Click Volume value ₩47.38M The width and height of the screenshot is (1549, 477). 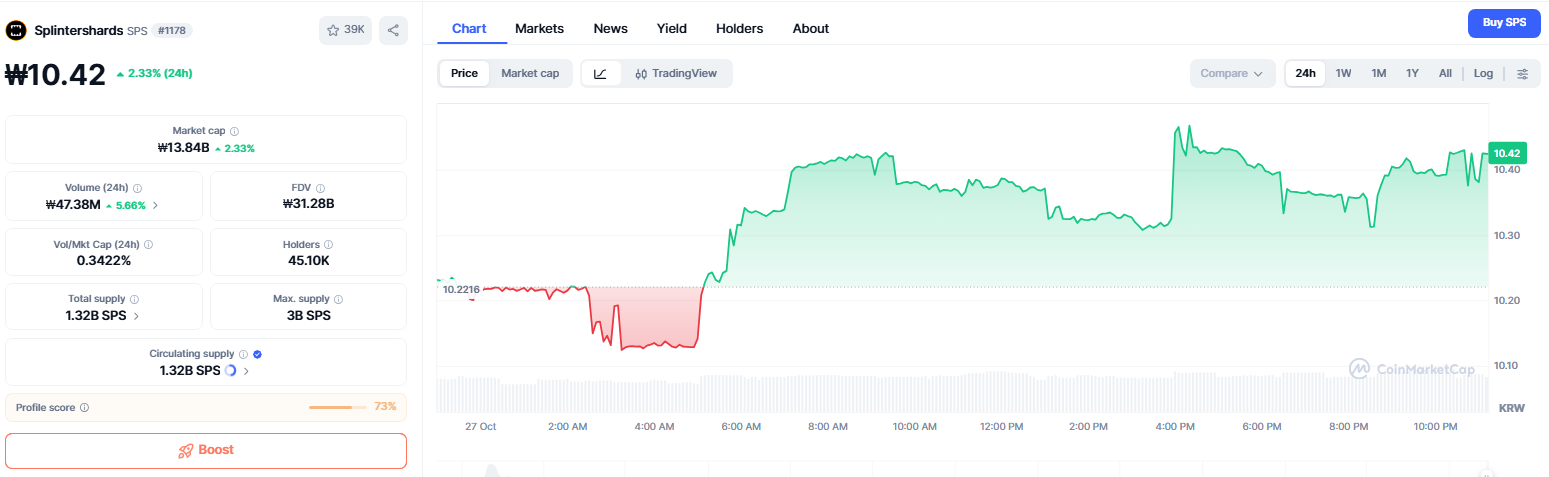[73, 204]
